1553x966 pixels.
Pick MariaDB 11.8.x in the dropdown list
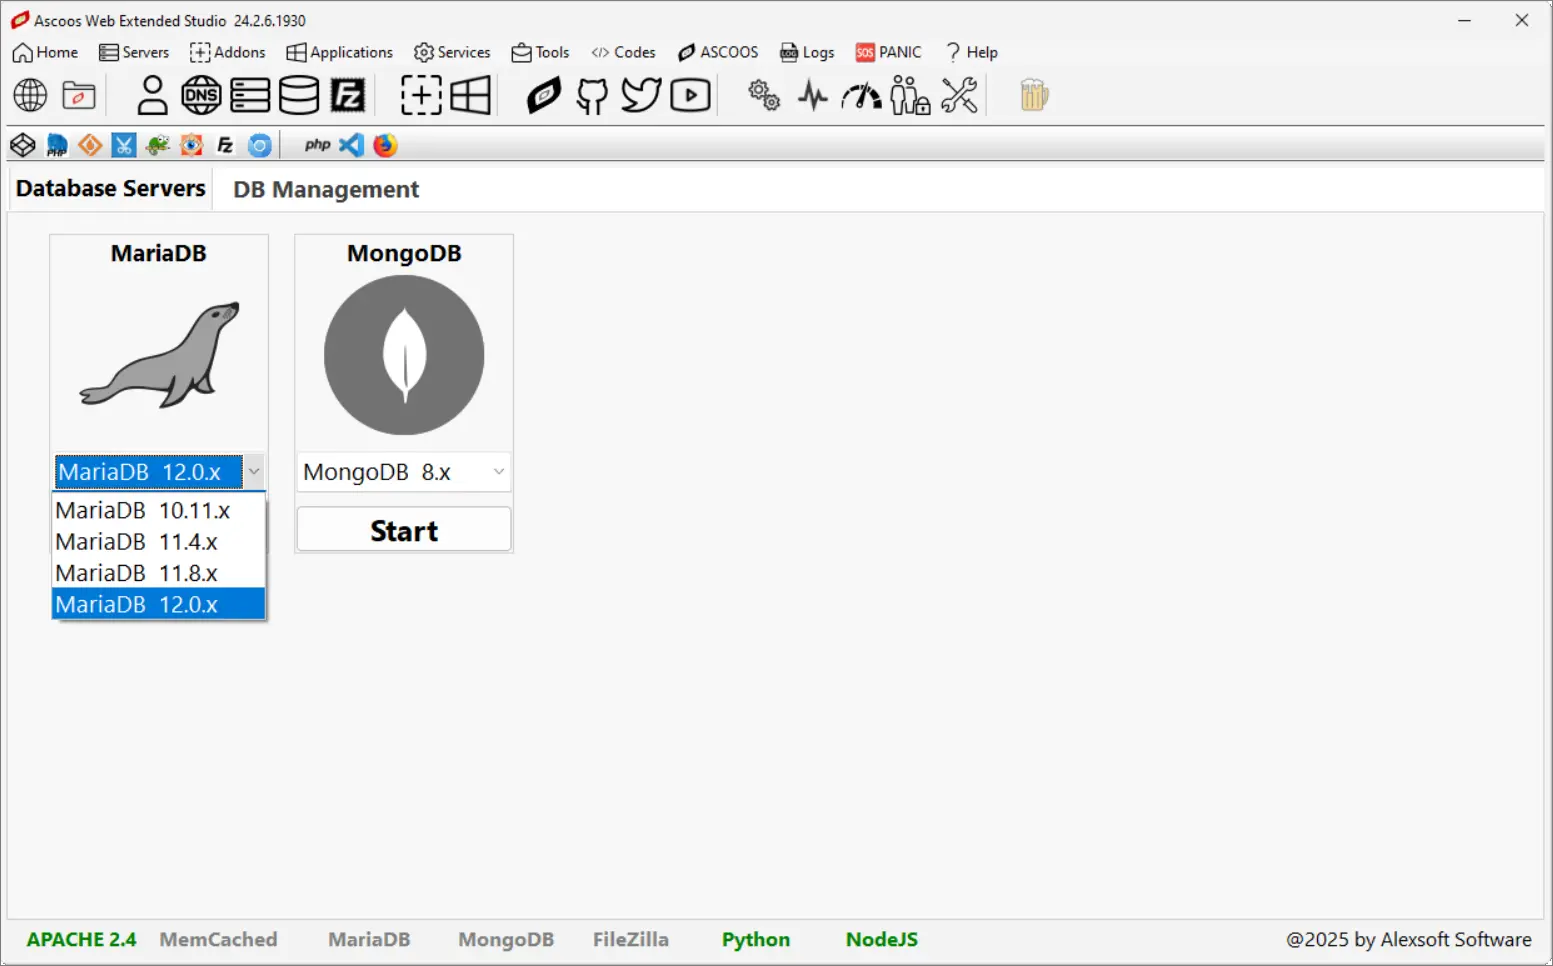coord(158,573)
